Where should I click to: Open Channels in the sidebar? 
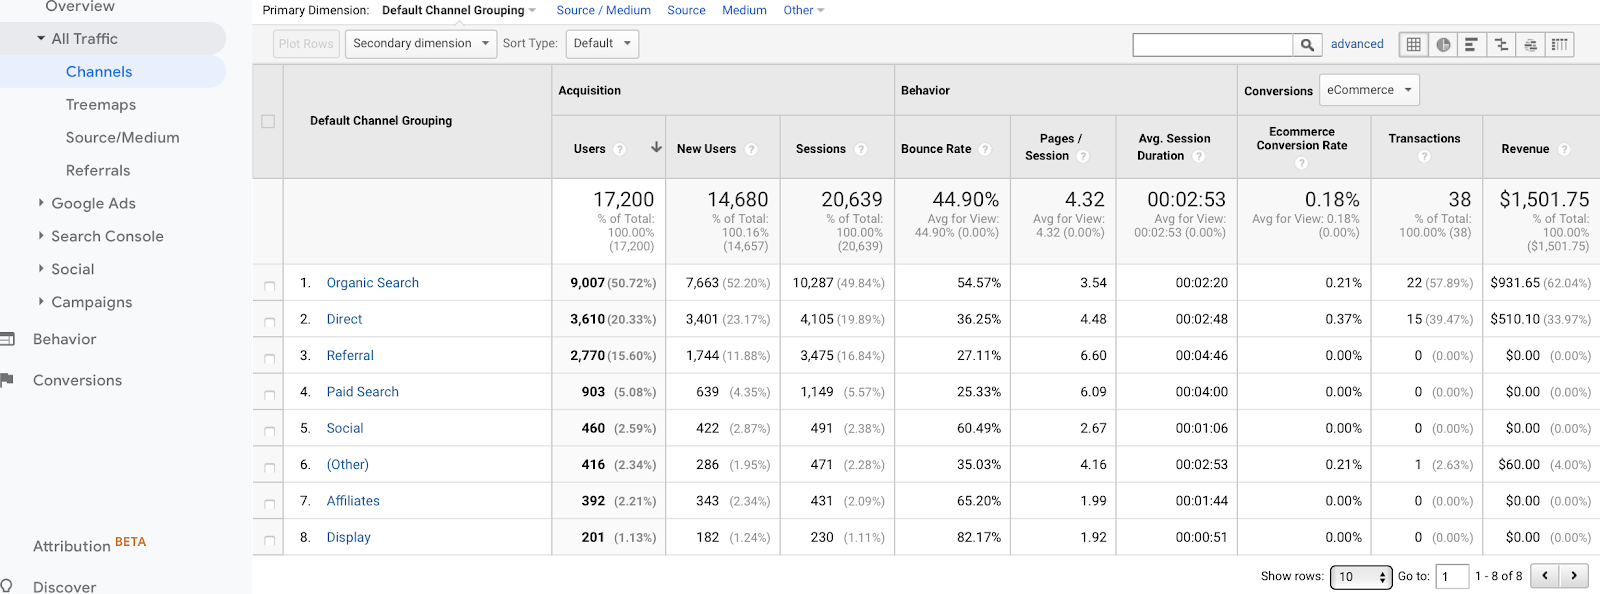pyautogui.click(x=99, y=72)
